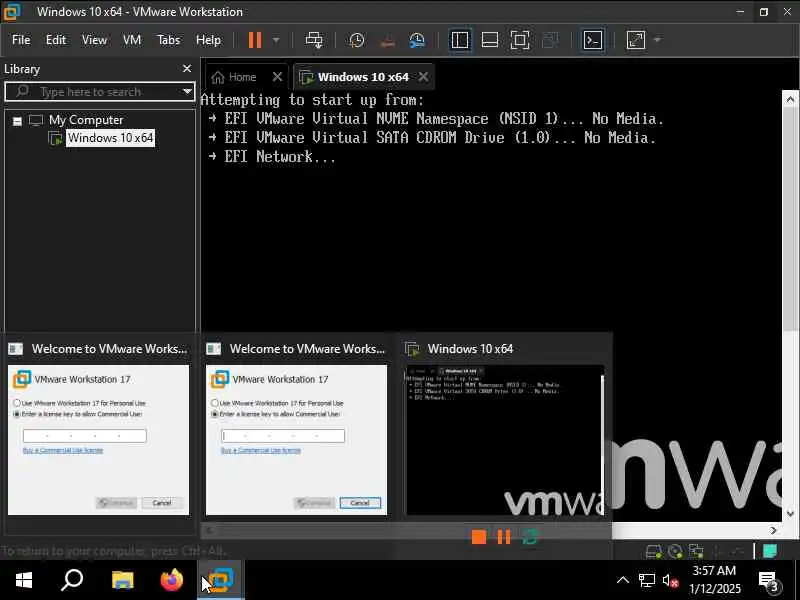
Task: Select My Computer in the library
Action: (x=86, y=120)
